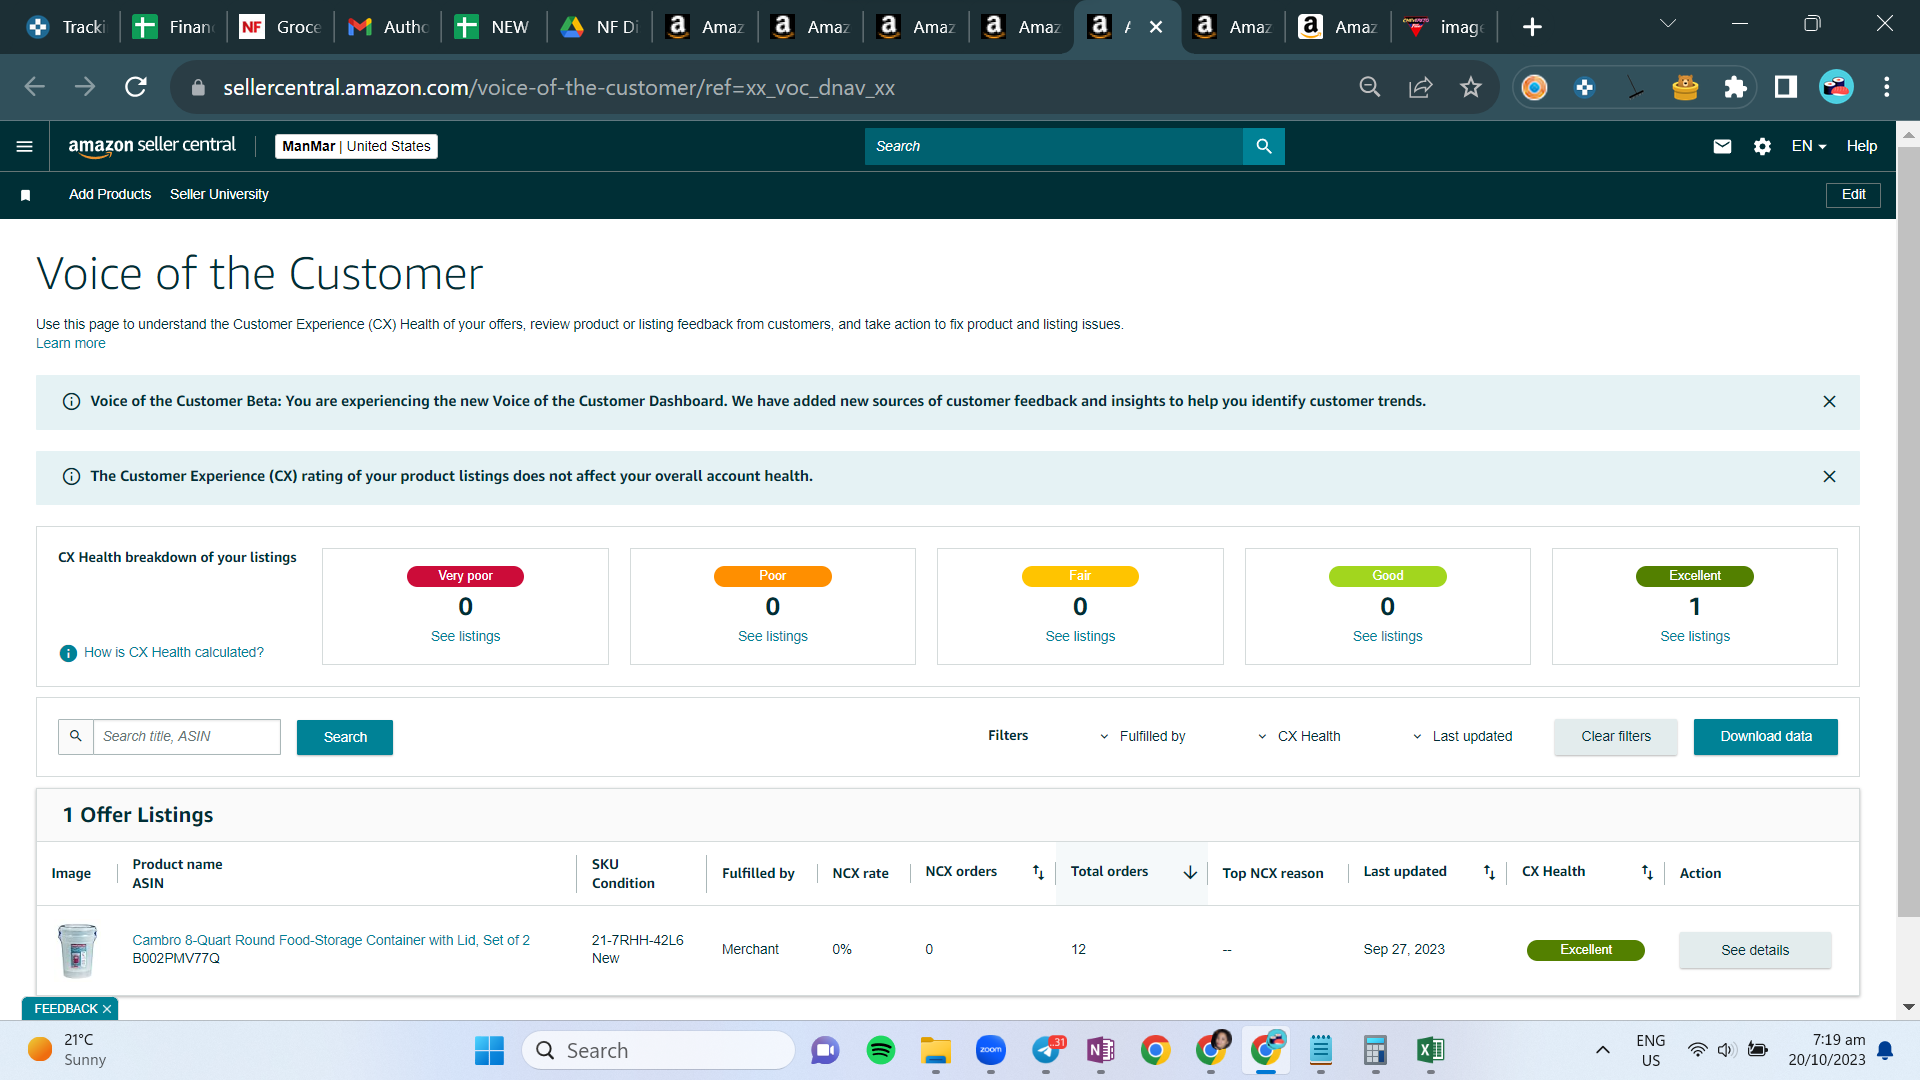
Task: Click the Download data button
Action: click(x=1765, y=737)
